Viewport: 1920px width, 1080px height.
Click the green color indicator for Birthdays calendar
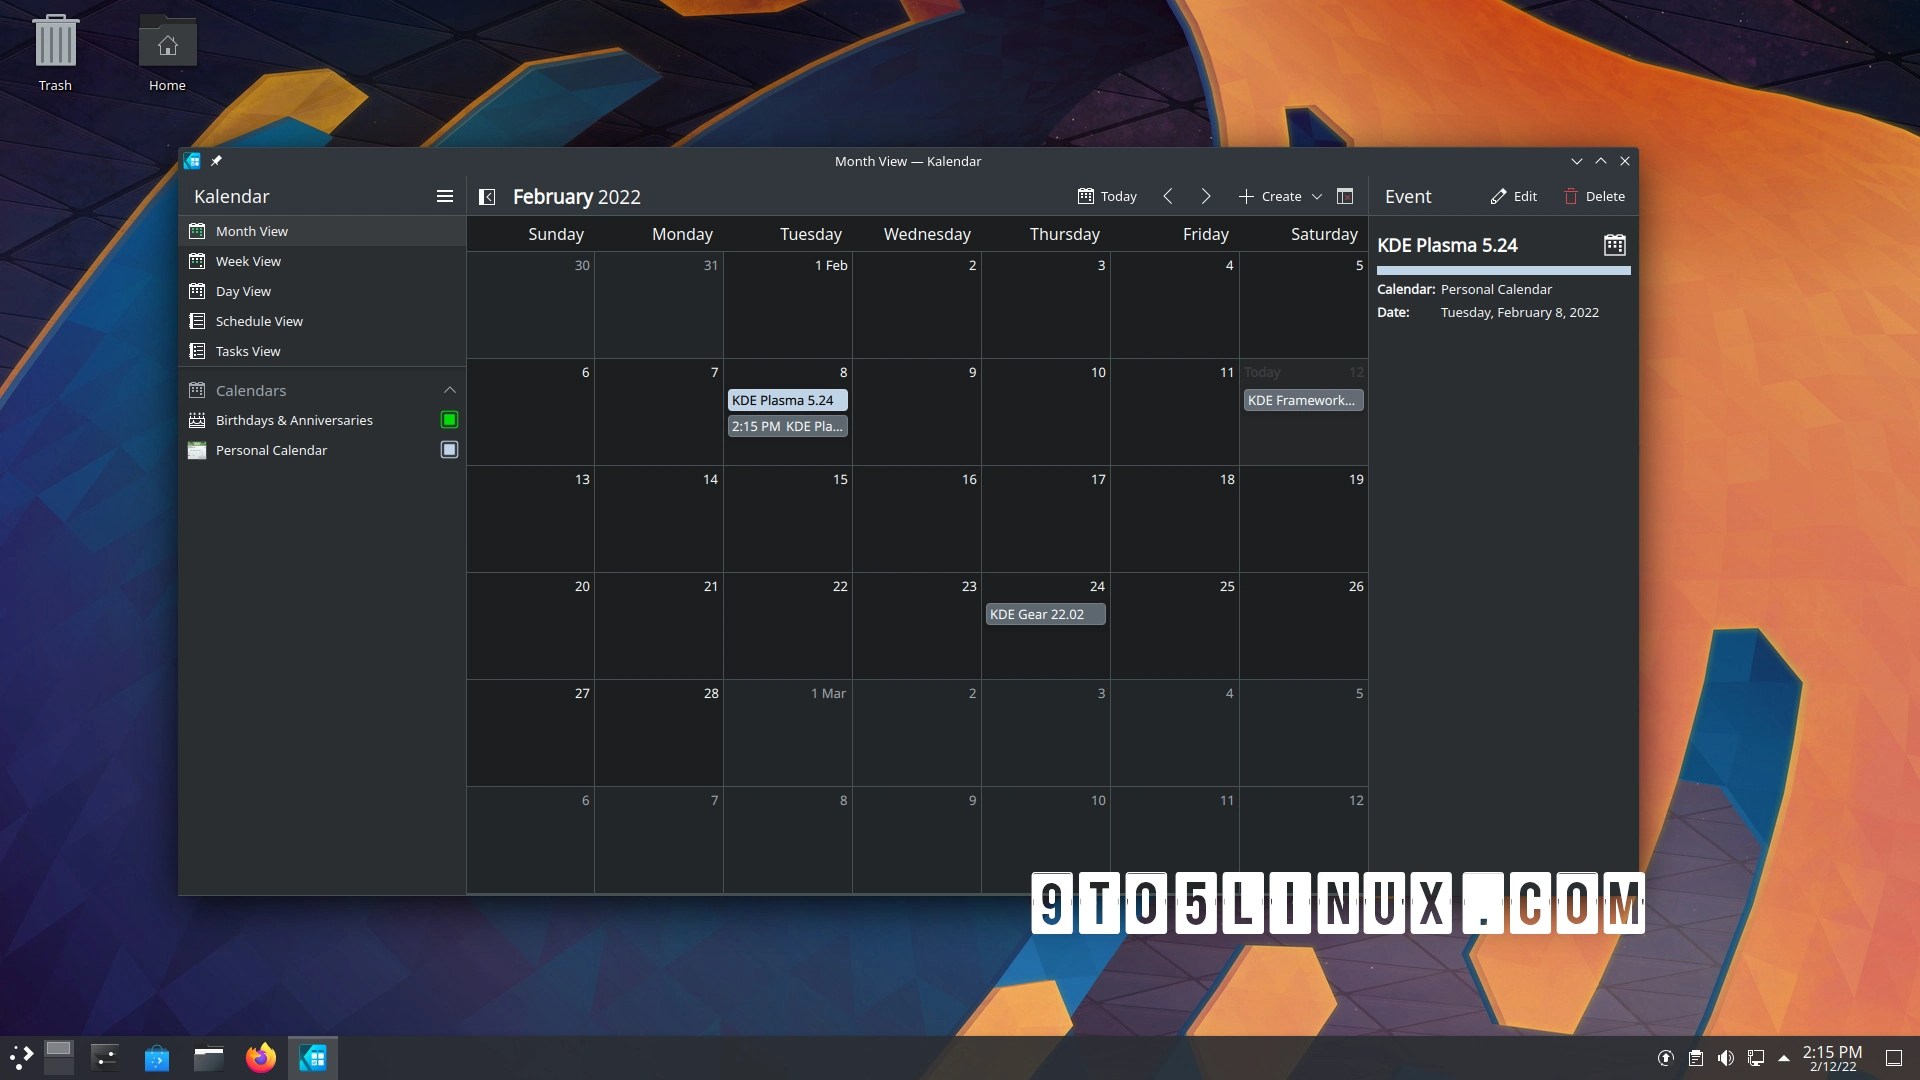[448, 420]
